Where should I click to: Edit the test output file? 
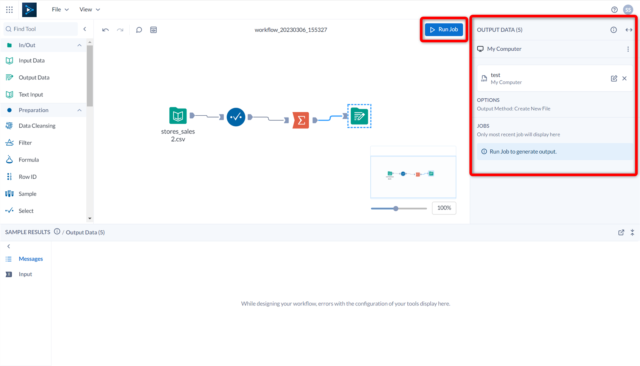point(613,78)
